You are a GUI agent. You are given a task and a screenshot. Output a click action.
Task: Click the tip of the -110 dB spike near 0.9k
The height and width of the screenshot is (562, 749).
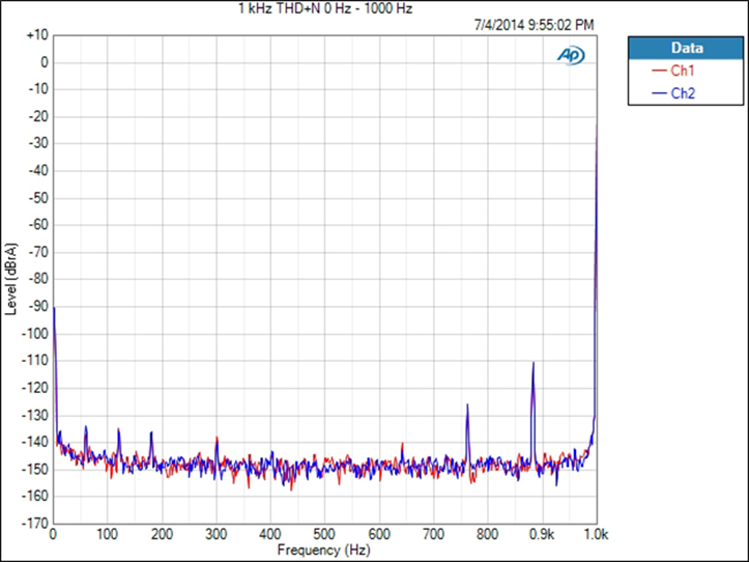click(533, 363)
